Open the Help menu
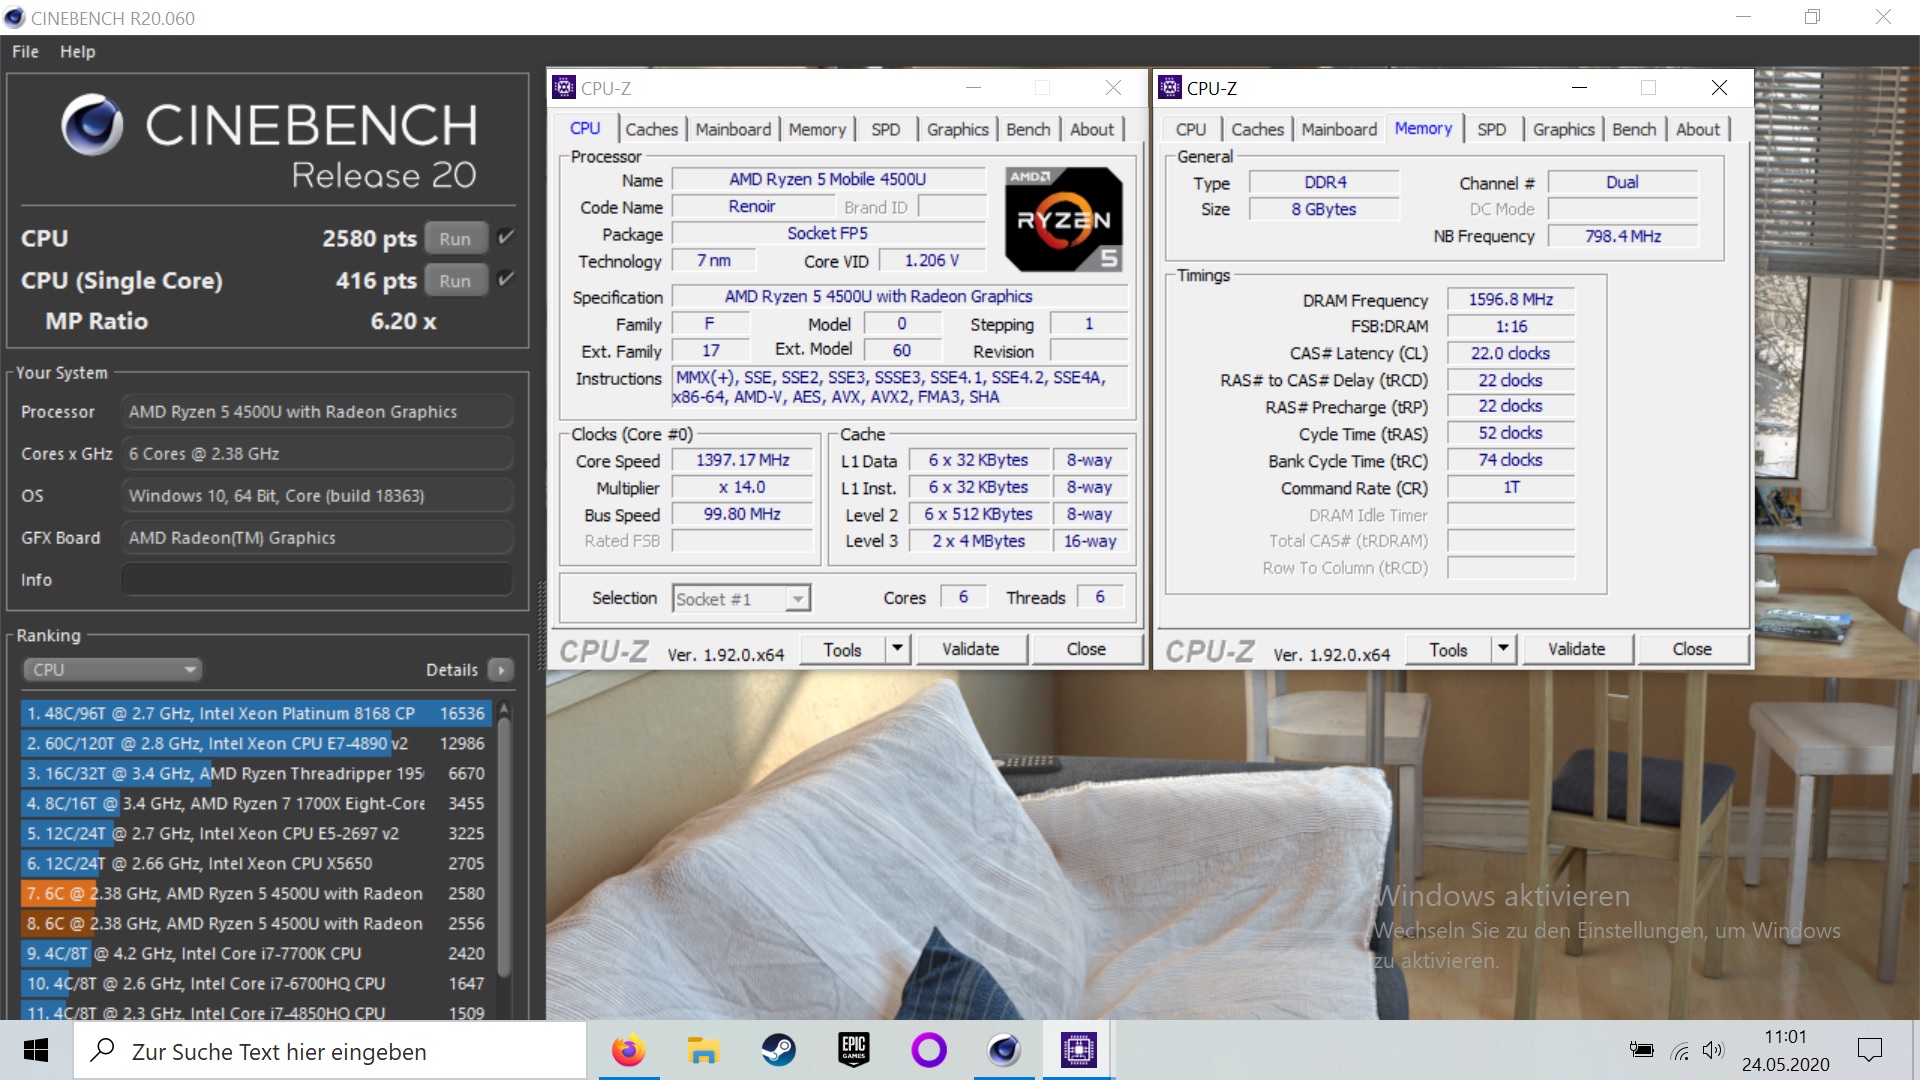The height and width of the screenshot is (1080, 1920). tap(77, 52)
